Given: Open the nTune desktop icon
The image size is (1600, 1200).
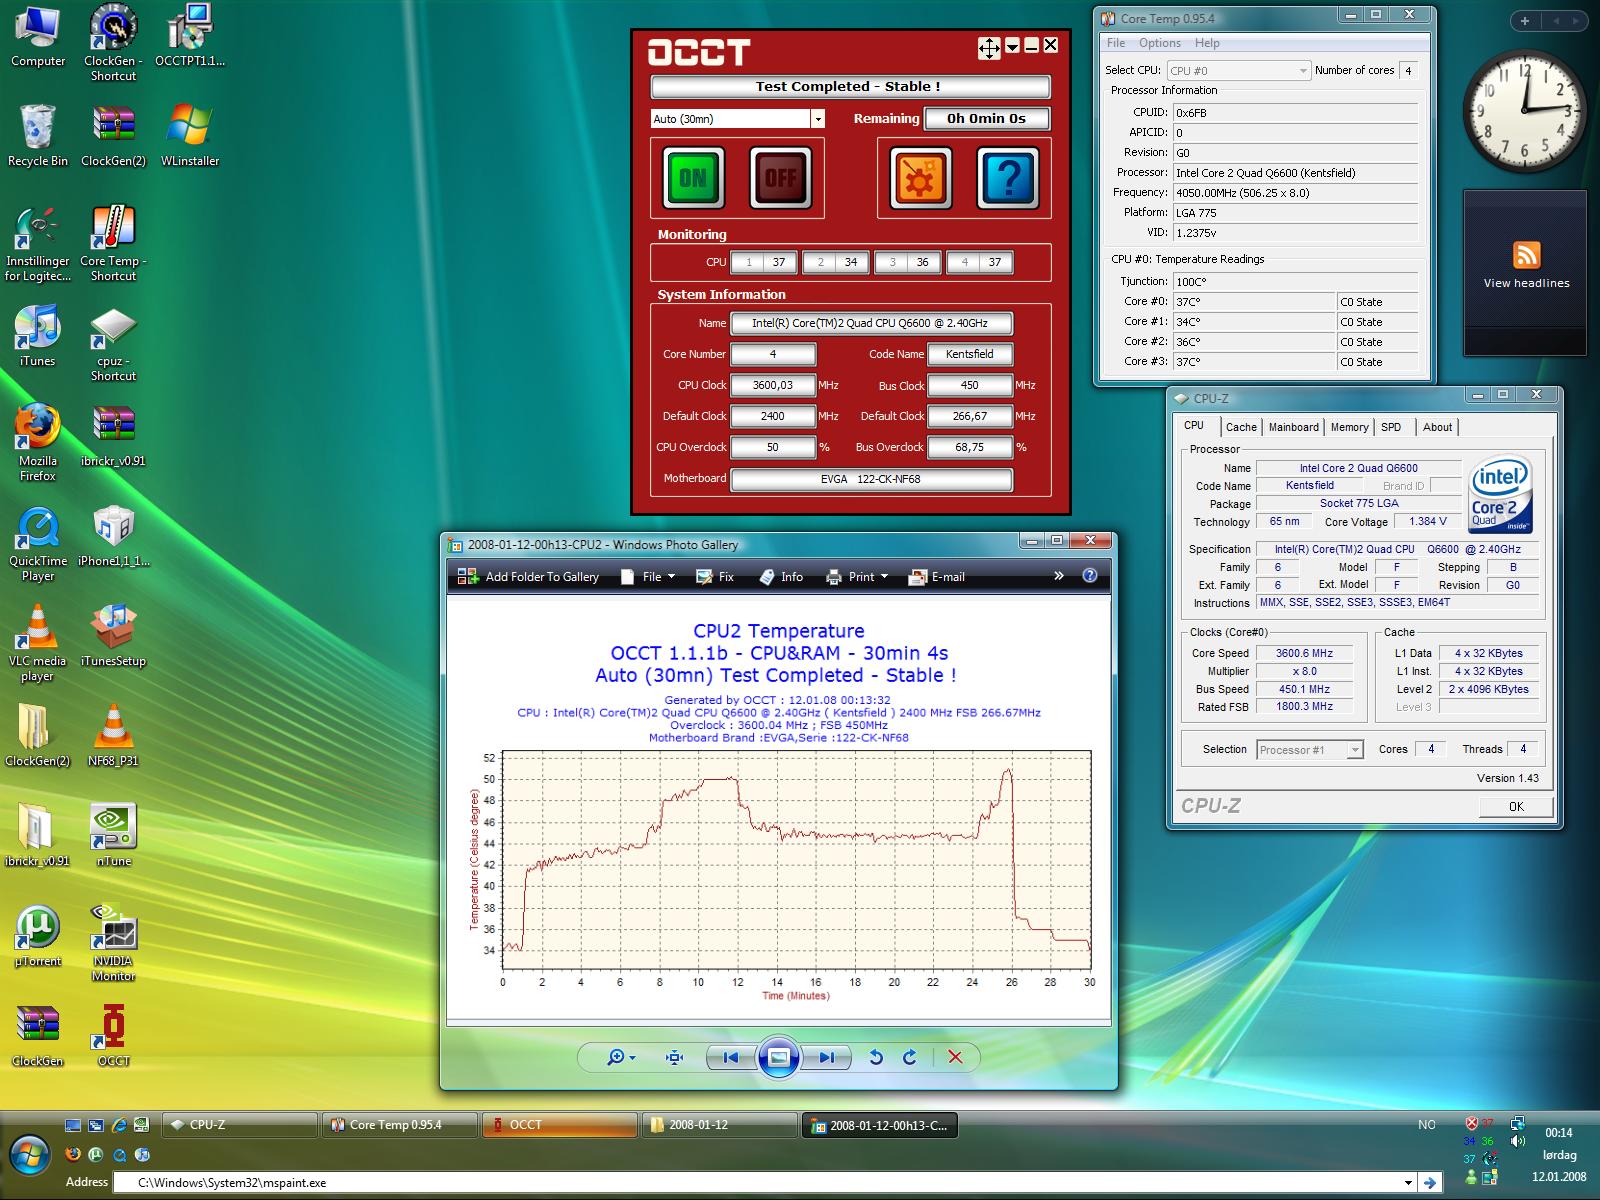Looking at the screenshot, I should click(114, 835).
